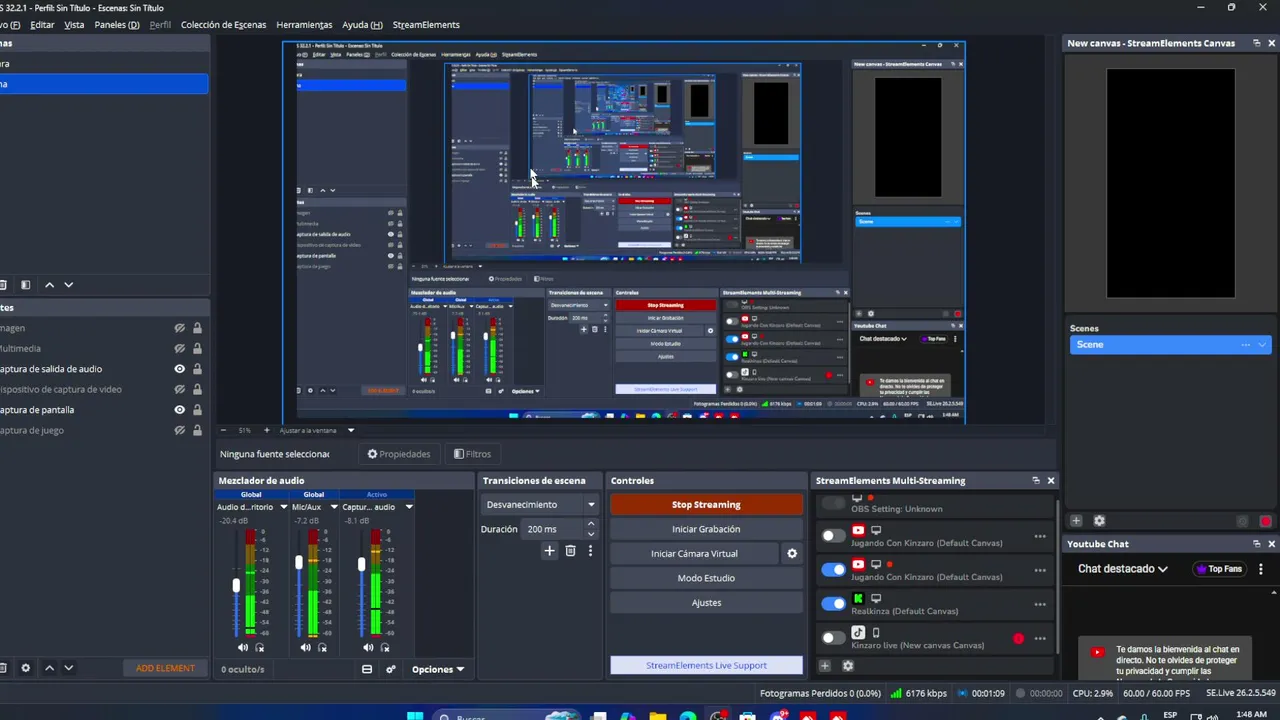This screenshot has height=720, width=1280.
Task: Expand the Scene options chevron in Canvas
Action: click(x=1262, y=345)
